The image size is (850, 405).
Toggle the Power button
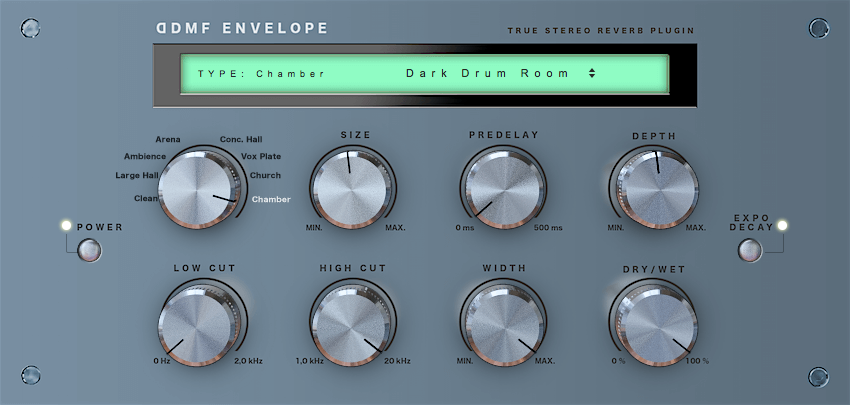pyautogui.click(x=90, y=249)
